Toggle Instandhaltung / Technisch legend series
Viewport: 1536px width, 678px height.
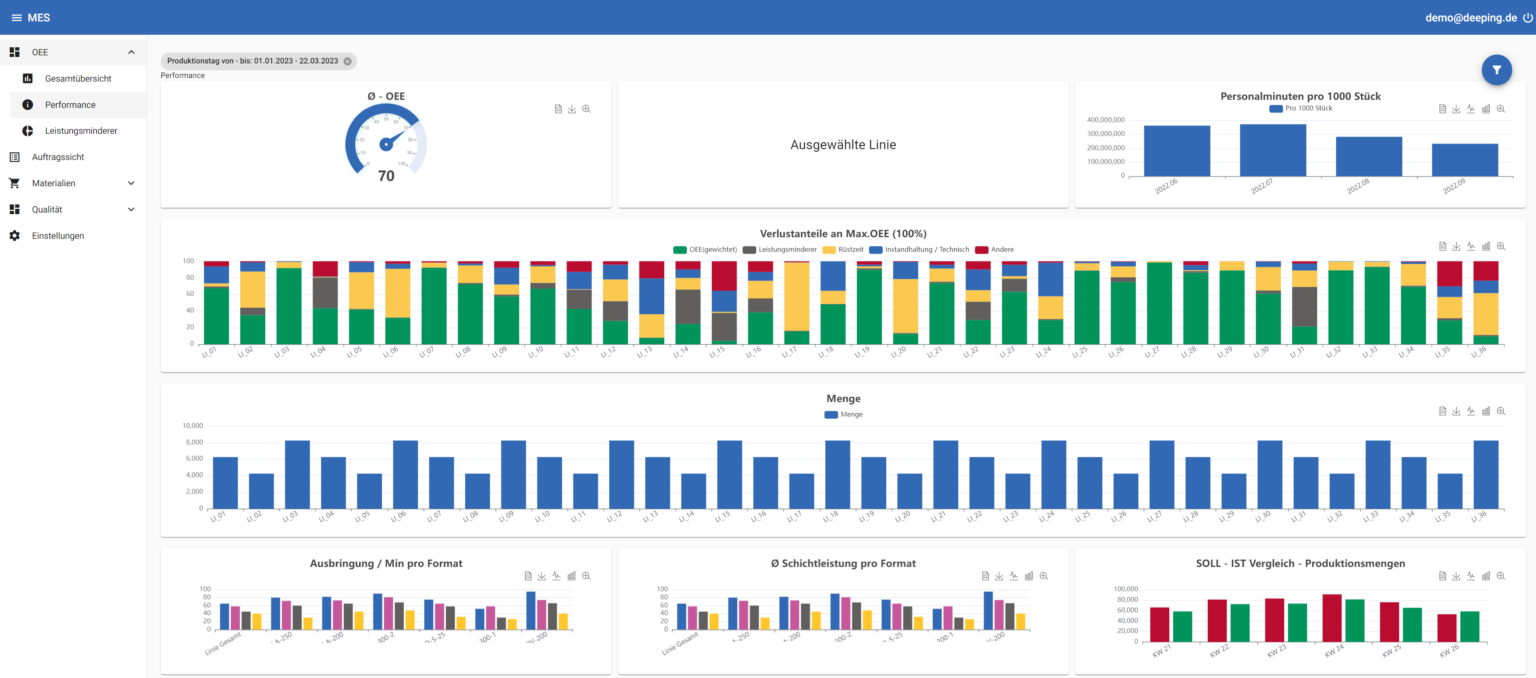[x=921, y=249]
